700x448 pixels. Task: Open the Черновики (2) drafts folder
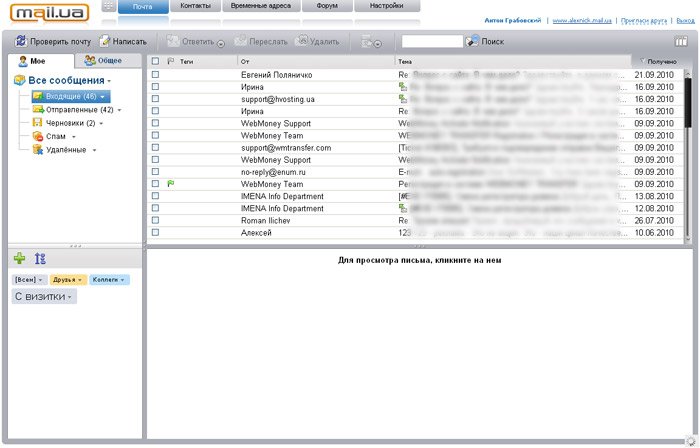pos(70,123)
